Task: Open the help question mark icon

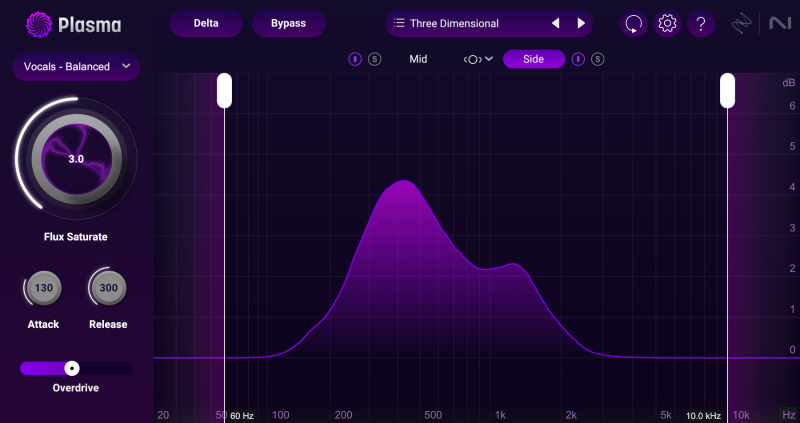Action: pos(701,23)
